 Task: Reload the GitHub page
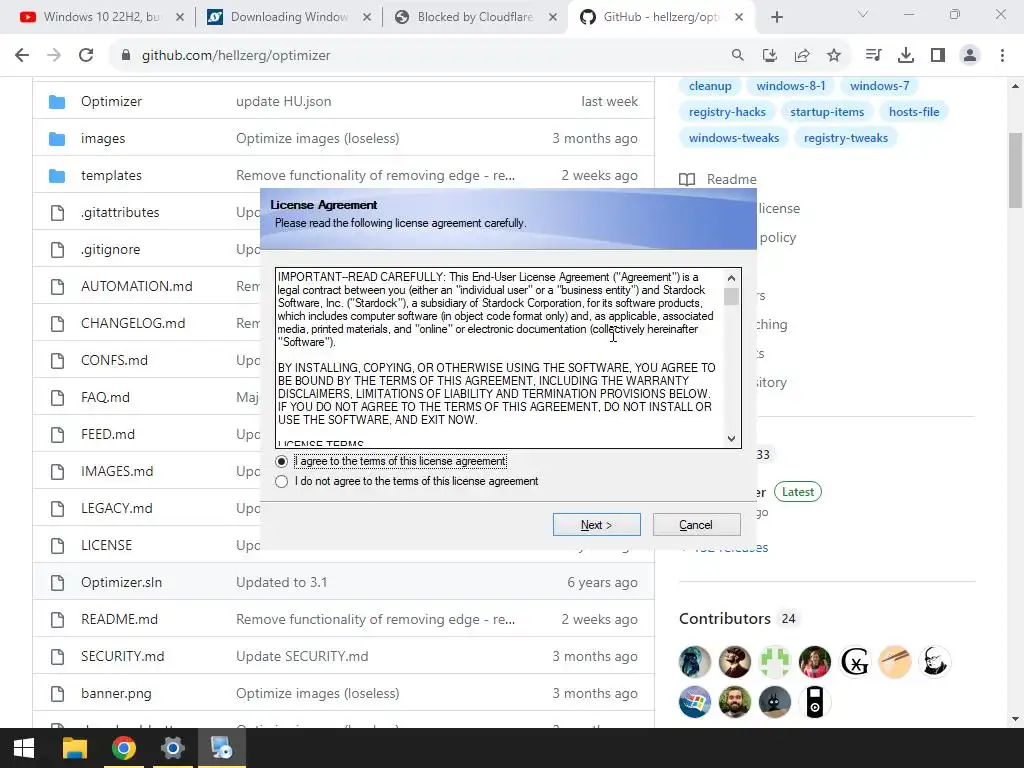[x=86, y=56]
